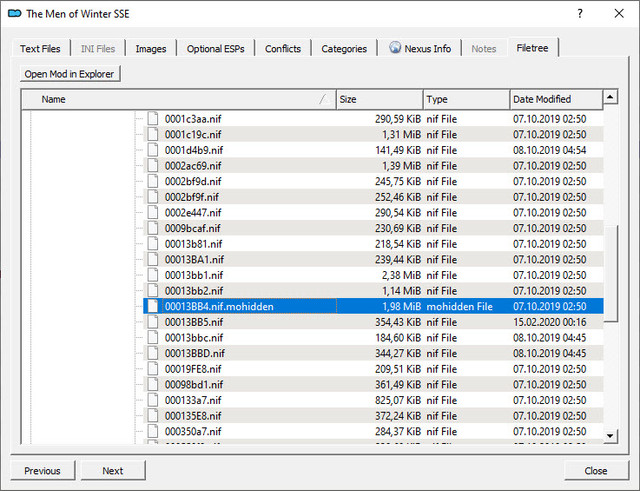Click the question mark help button
Viewport: 640px width, 491px height.
pyautogui.click(x=580, y=13)
